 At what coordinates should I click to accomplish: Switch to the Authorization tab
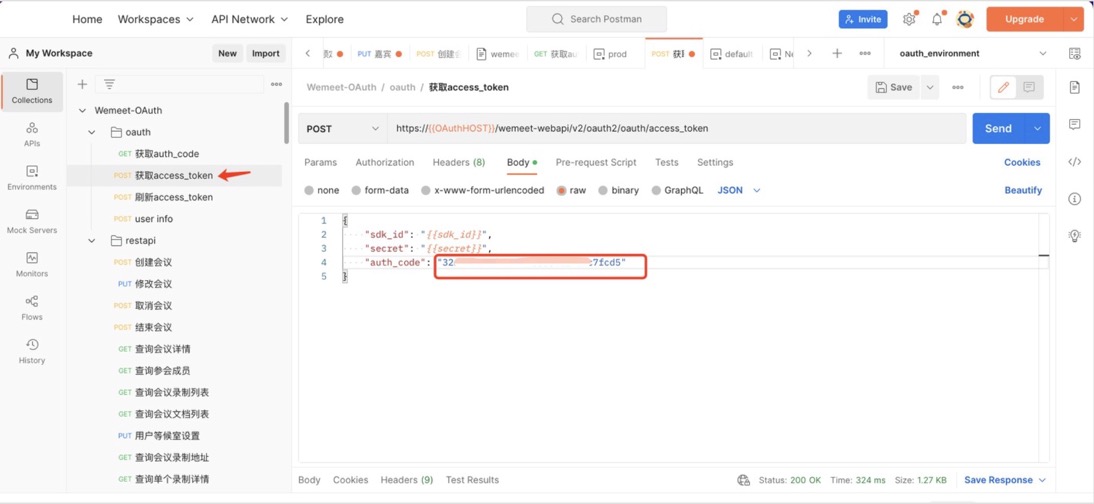(384, 163)
